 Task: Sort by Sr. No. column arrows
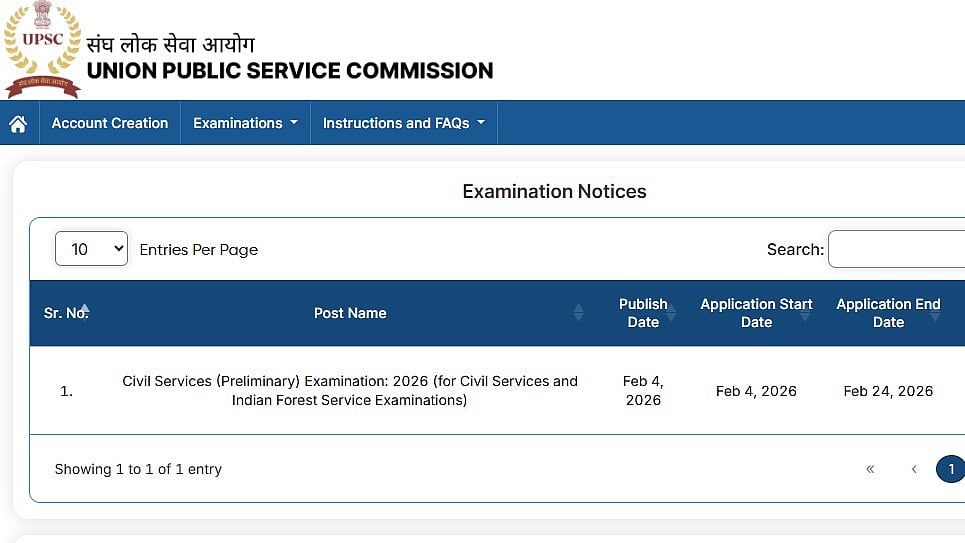point(85,312)
